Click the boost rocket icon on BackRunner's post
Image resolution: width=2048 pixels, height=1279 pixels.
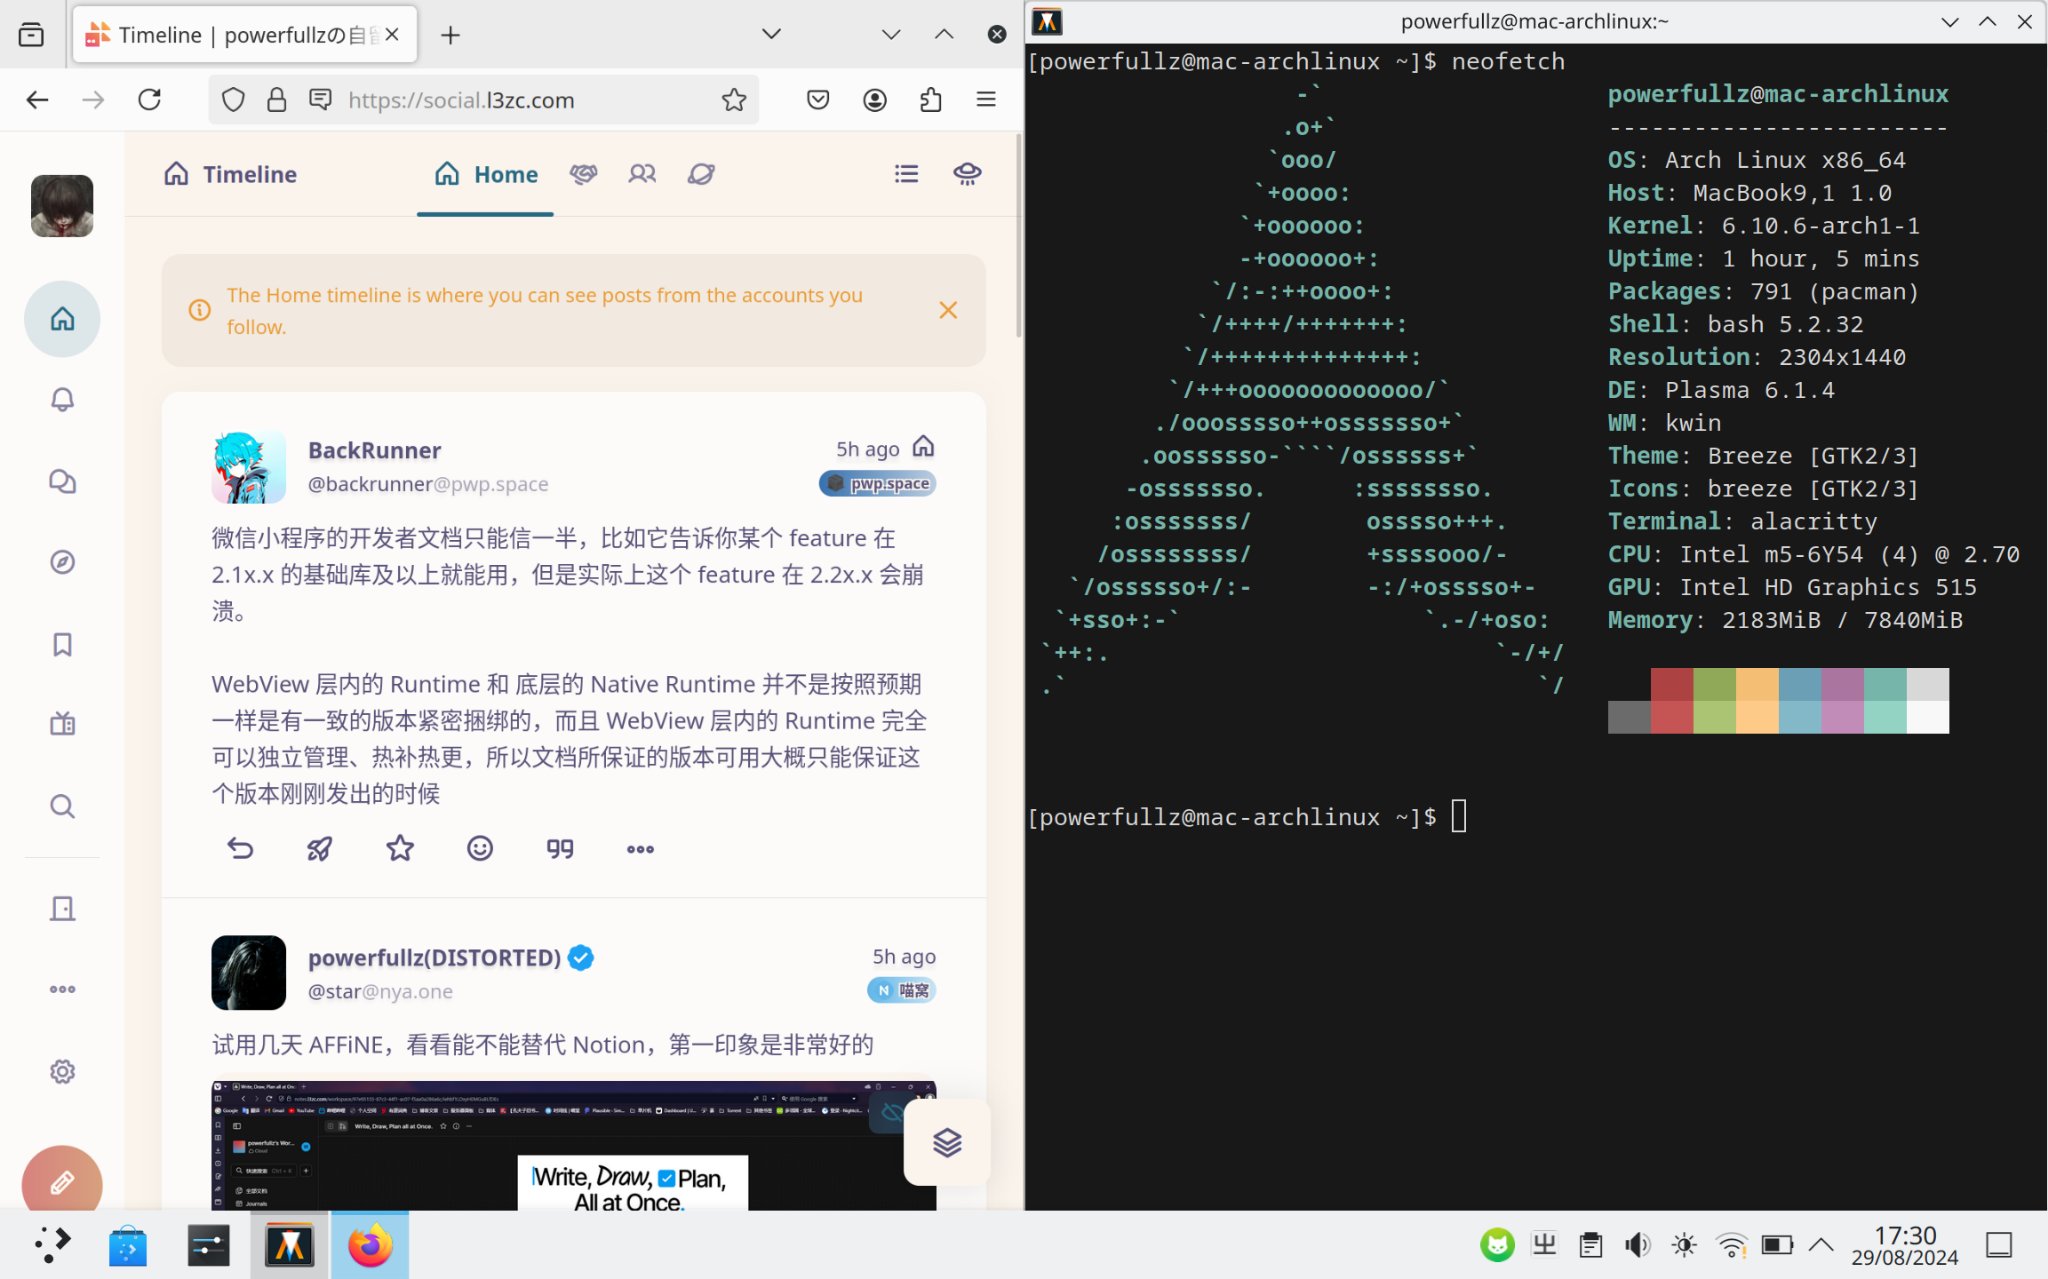pos(320,849)
